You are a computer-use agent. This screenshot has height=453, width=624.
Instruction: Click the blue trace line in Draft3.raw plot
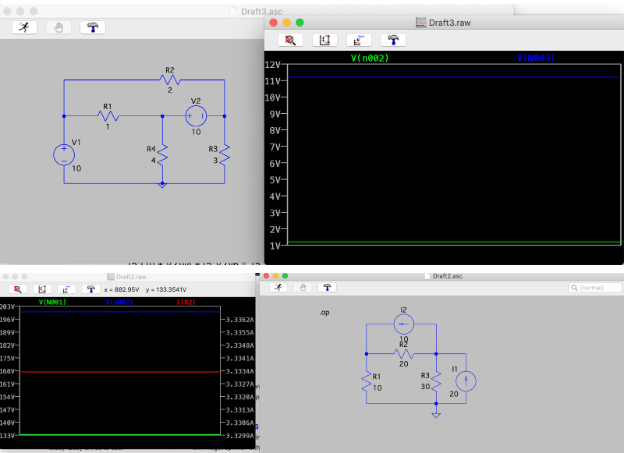454,77
